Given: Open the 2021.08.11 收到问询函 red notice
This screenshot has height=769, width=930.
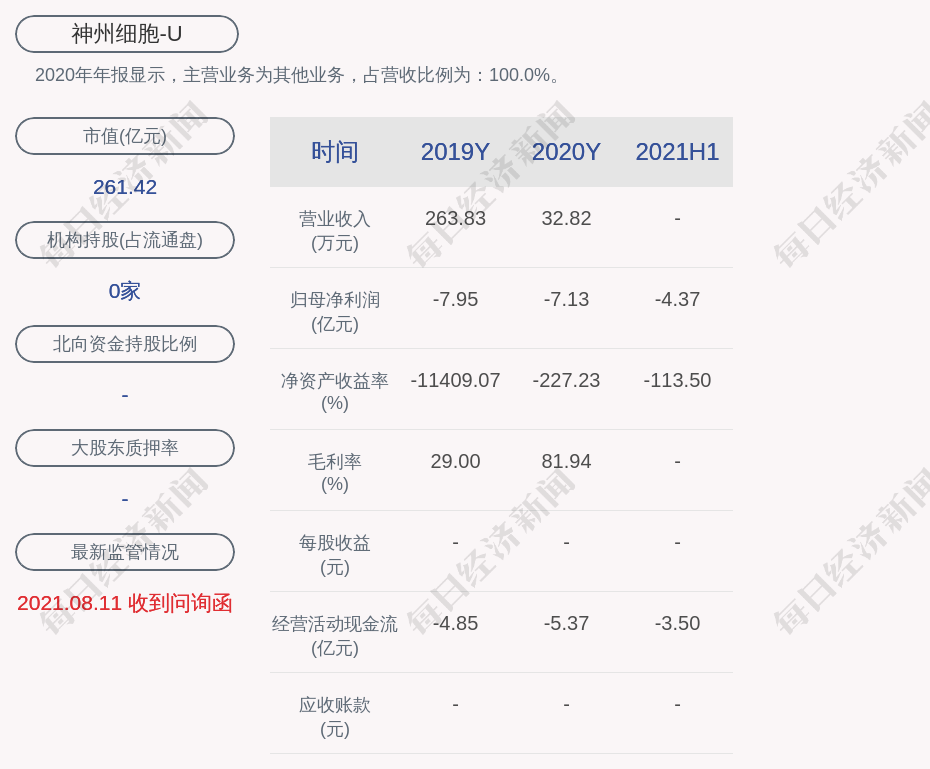Looking at the screenshot, I should point(125,603).
